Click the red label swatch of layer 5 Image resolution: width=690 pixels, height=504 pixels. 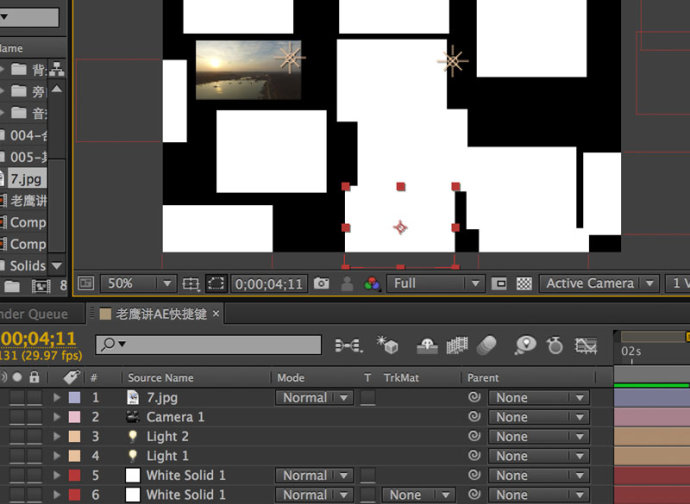point(75,475)
